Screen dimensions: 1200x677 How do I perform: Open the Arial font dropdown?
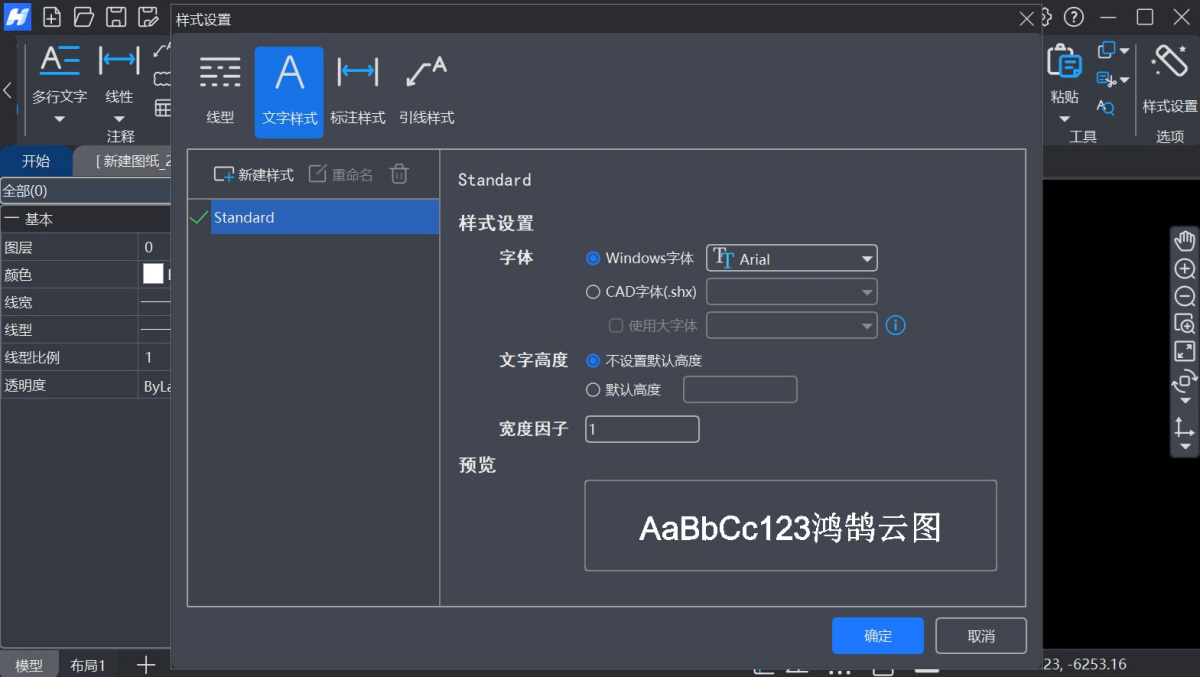point(792,258)
